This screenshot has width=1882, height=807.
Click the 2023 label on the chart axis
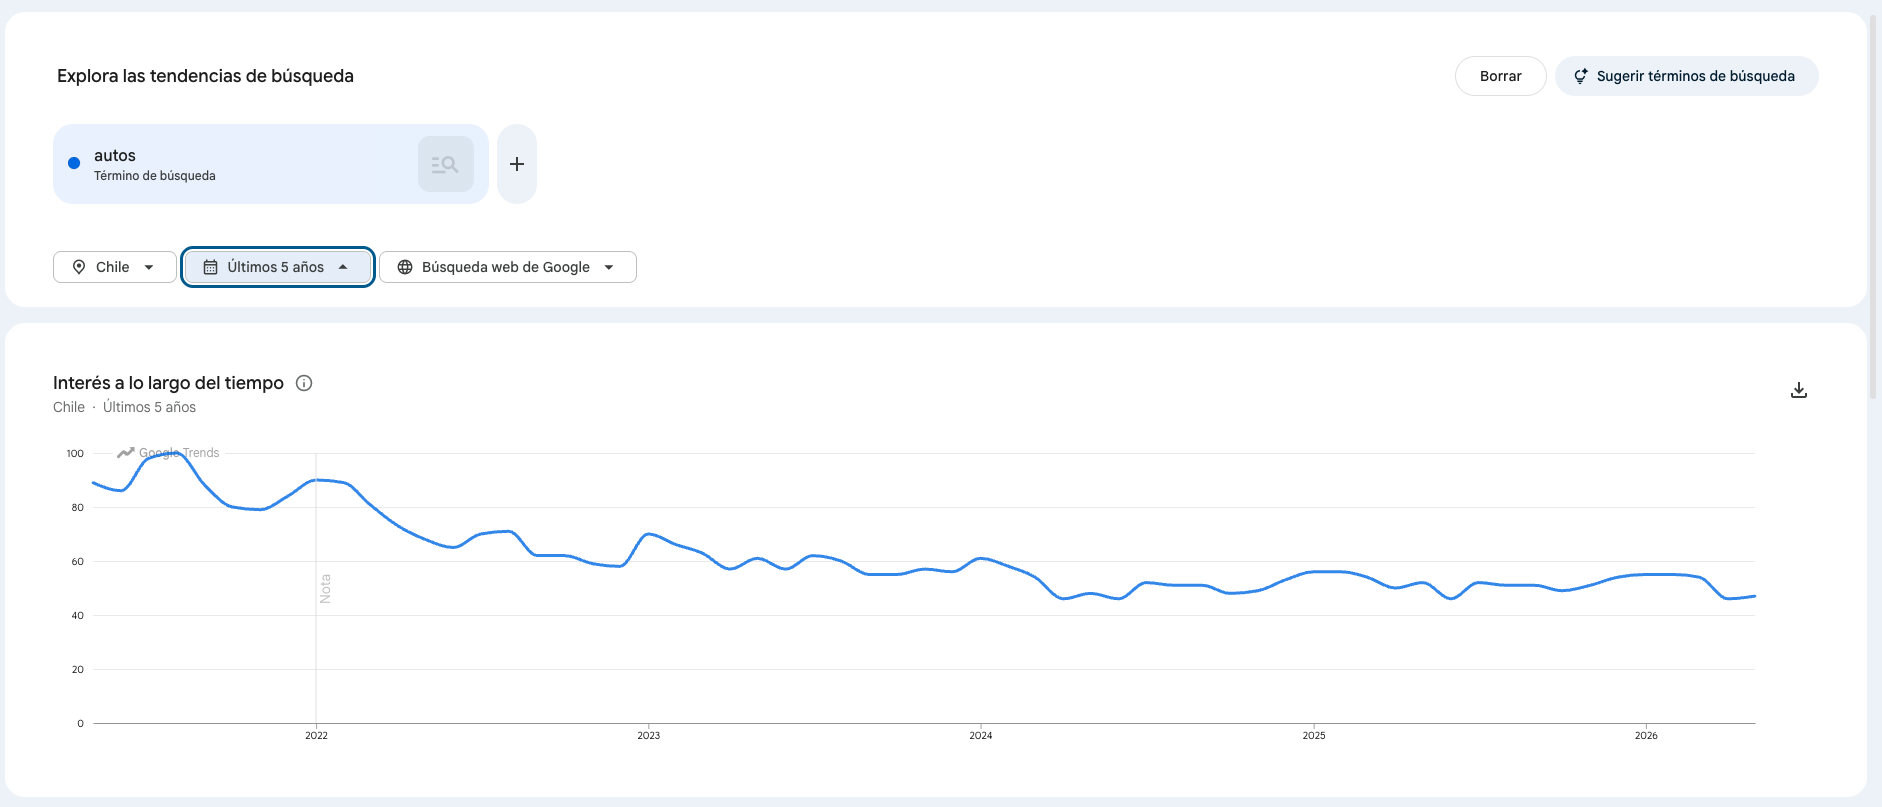click(649, 735)
